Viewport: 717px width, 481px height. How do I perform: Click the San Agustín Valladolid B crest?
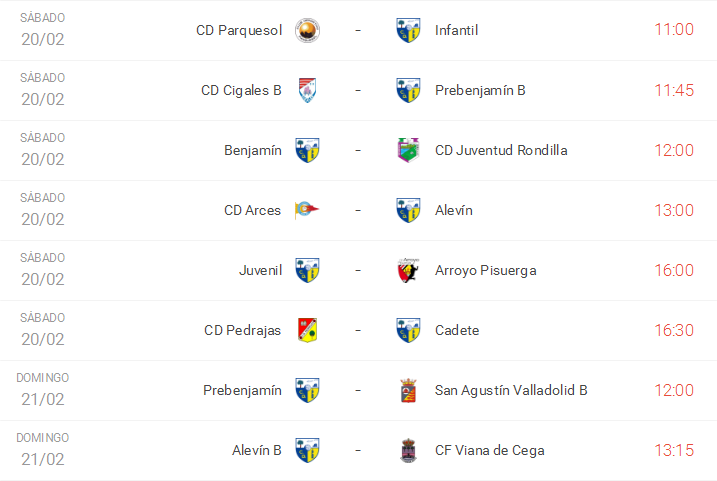click(408, 390)
